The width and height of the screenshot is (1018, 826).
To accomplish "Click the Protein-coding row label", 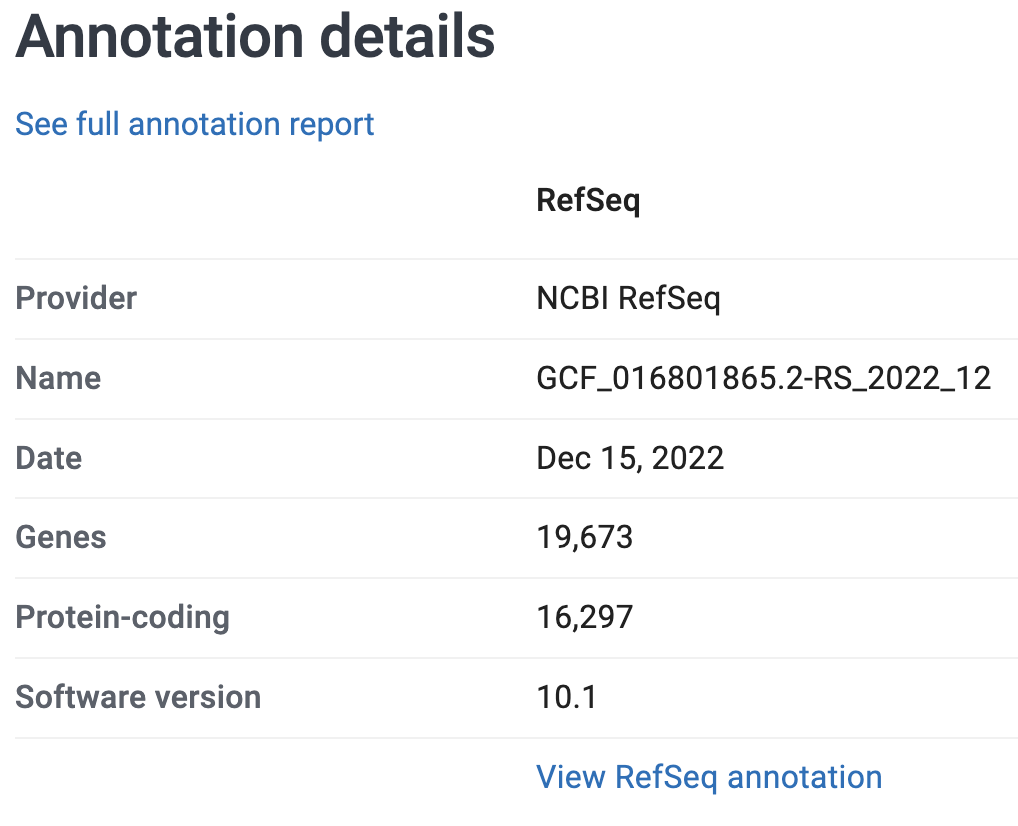I will tap(122, 617).
